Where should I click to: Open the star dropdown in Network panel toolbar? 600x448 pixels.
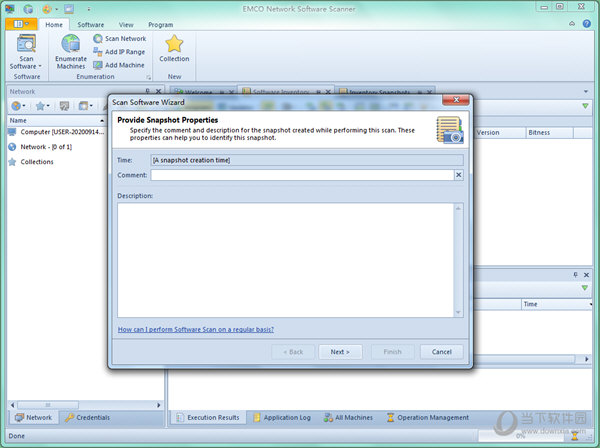point(42,106)
